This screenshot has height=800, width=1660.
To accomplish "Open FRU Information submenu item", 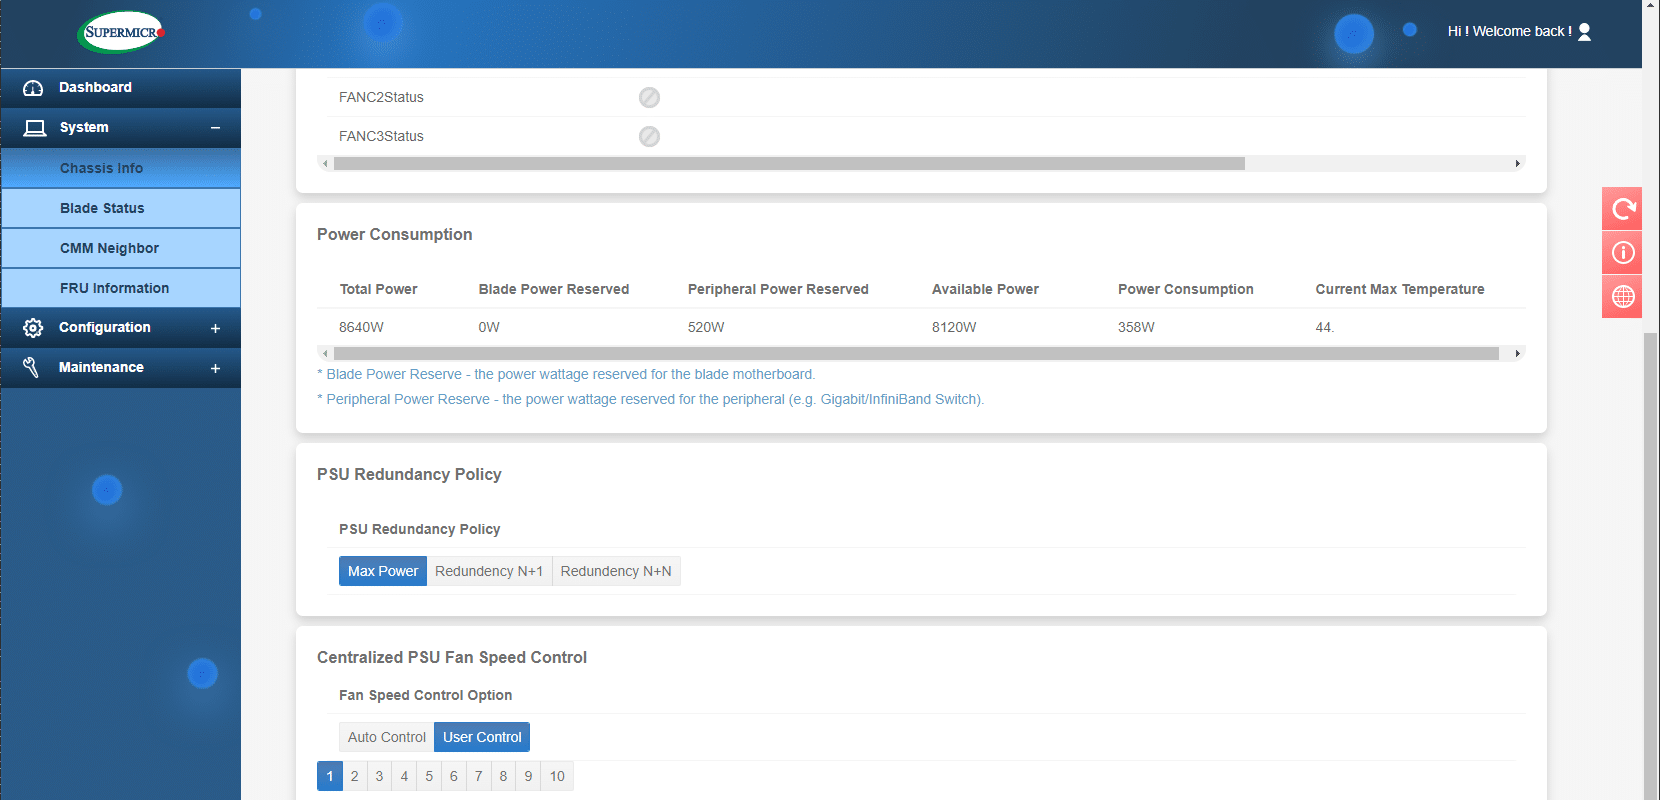I will pyautogui.click(x=121, y=288).
